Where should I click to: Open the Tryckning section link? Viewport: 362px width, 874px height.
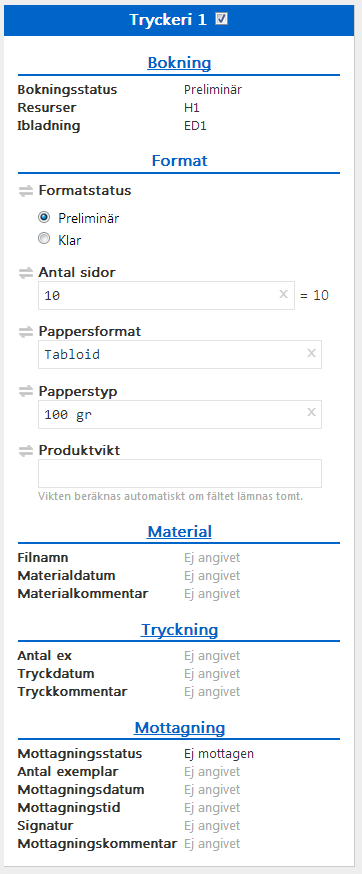point(179,630)
